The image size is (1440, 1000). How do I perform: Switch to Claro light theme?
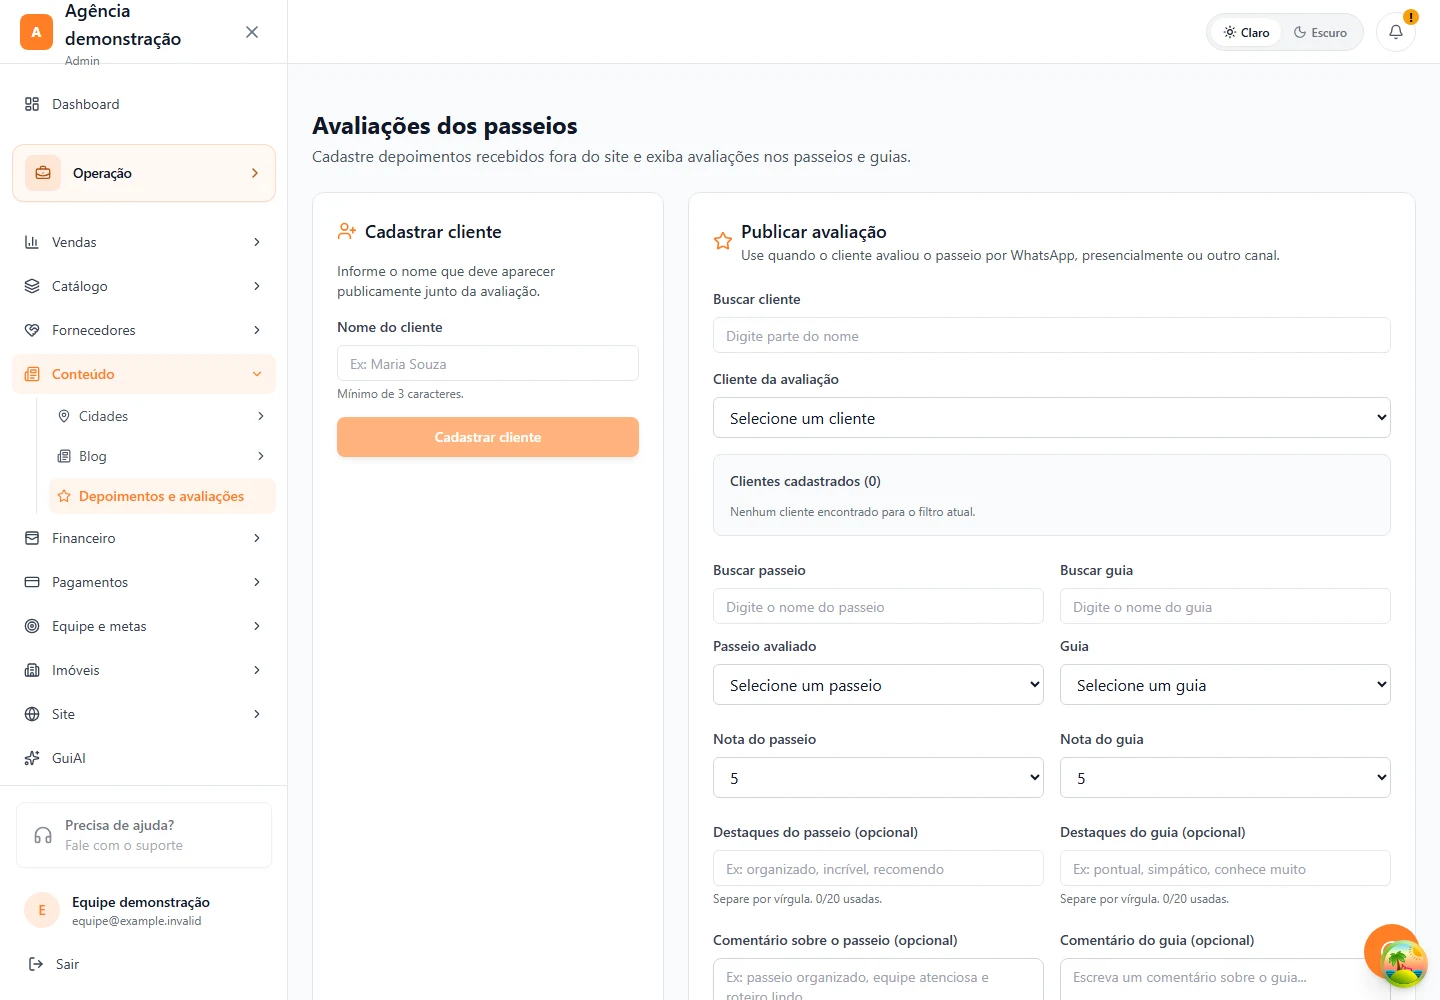coord(1246,32)
